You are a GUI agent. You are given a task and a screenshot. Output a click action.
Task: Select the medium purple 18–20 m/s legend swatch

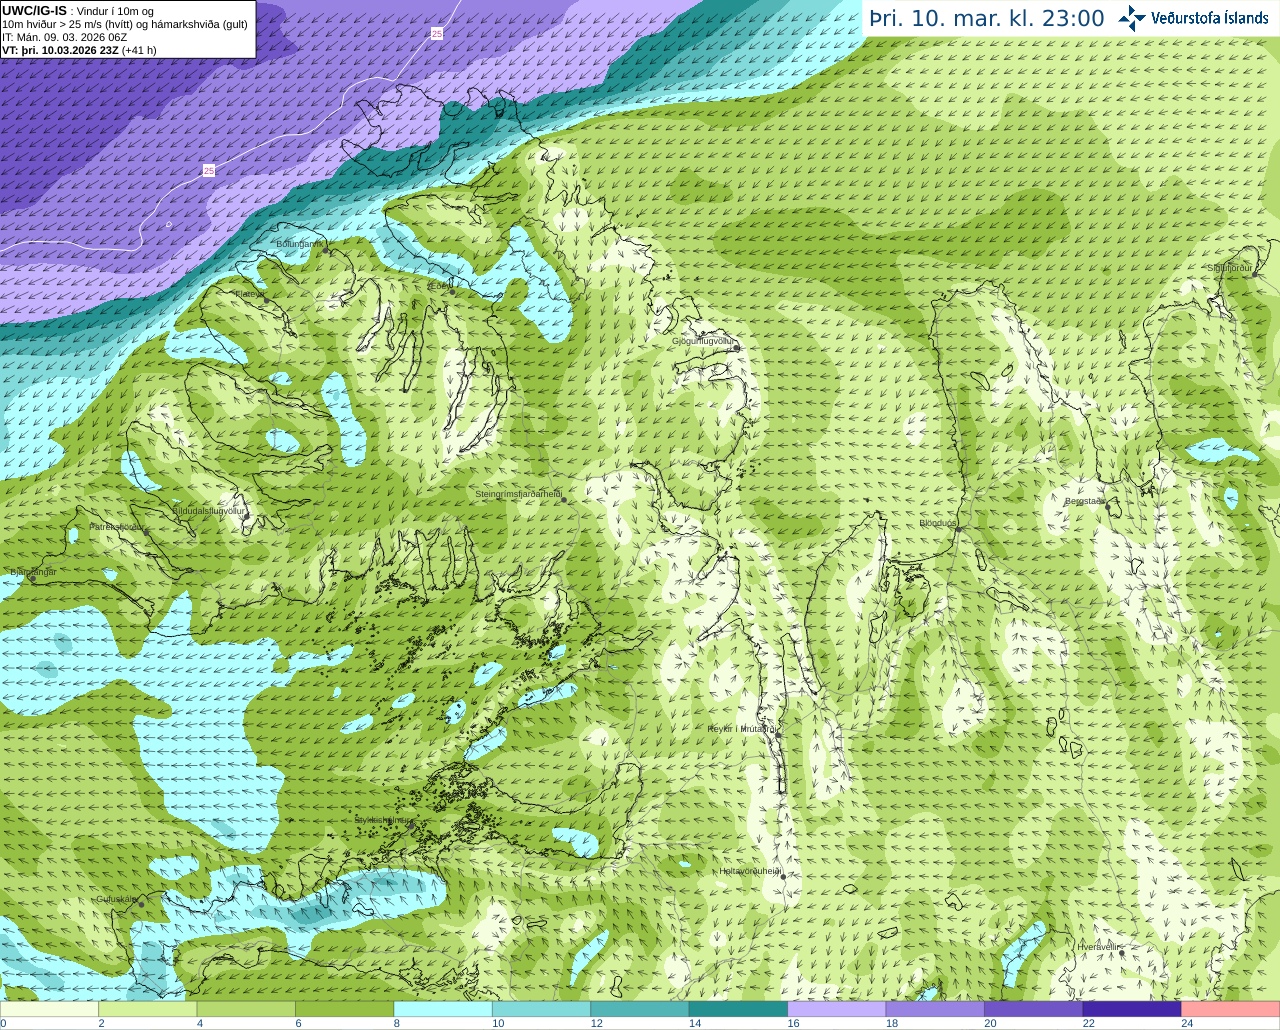[936, 1009]
